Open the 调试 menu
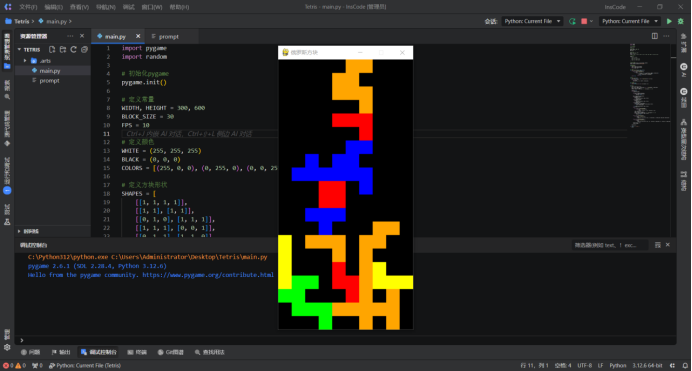The image size is (692, 371). click(129, 7)
